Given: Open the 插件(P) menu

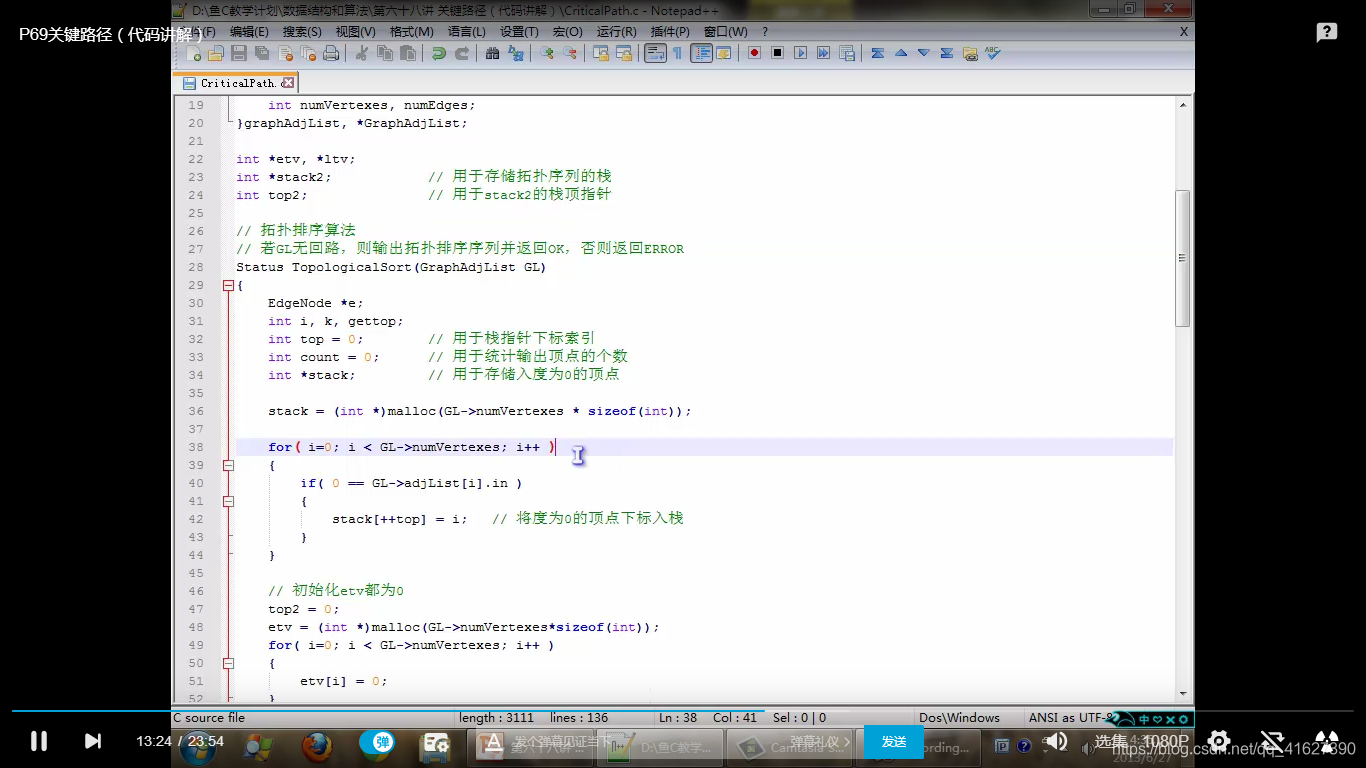Looking at the screenshot, I should tap(670, 32).
